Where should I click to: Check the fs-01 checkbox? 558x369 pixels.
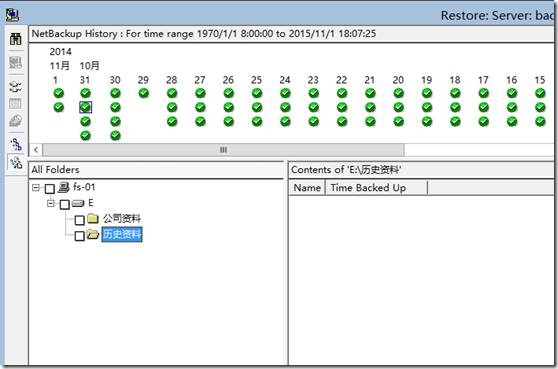click(x=50, y=189)
